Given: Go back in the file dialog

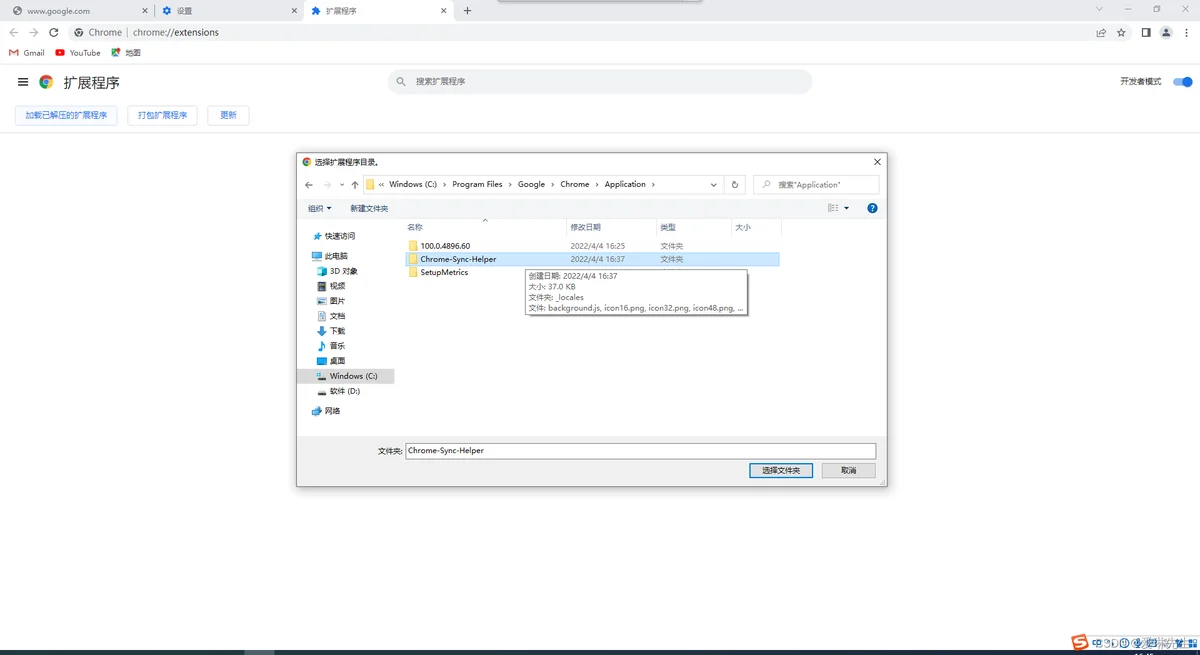Looking at the screenshot, I should (x=309, y=185).
